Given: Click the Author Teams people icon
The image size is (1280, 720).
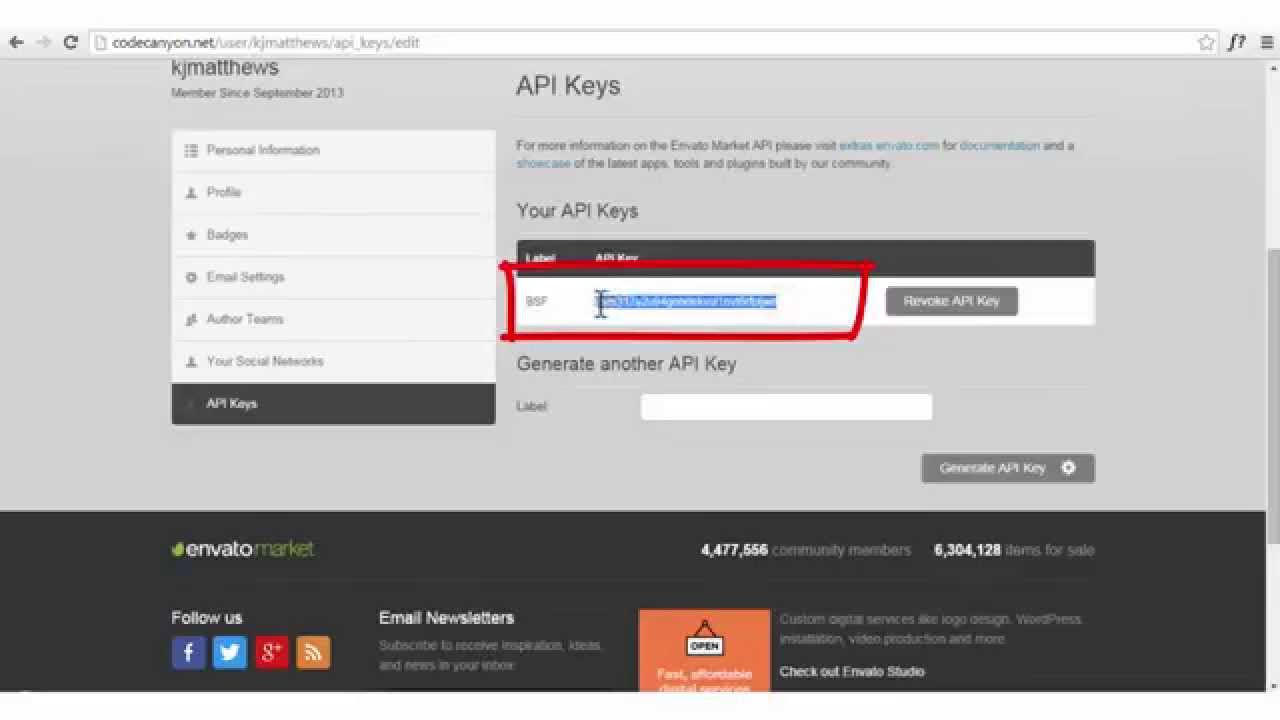Looking at the screenshot, I should [x=191, y=320].
